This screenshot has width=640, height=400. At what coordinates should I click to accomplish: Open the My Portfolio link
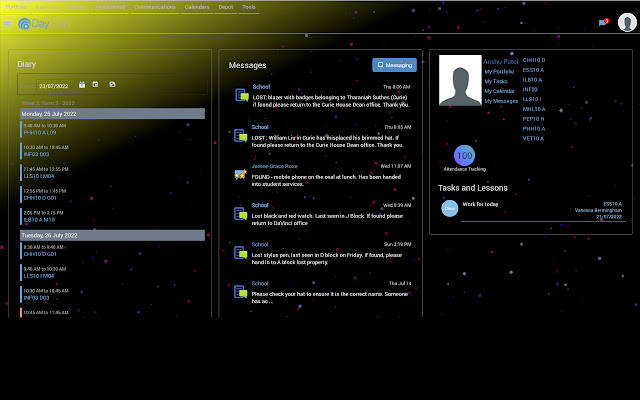pyautogui.click(x=499, y=71)
